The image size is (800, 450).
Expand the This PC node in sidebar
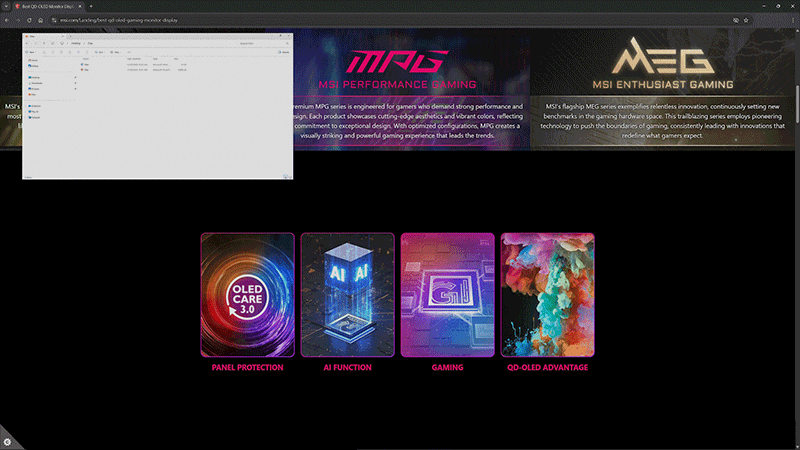click(26, 112)
